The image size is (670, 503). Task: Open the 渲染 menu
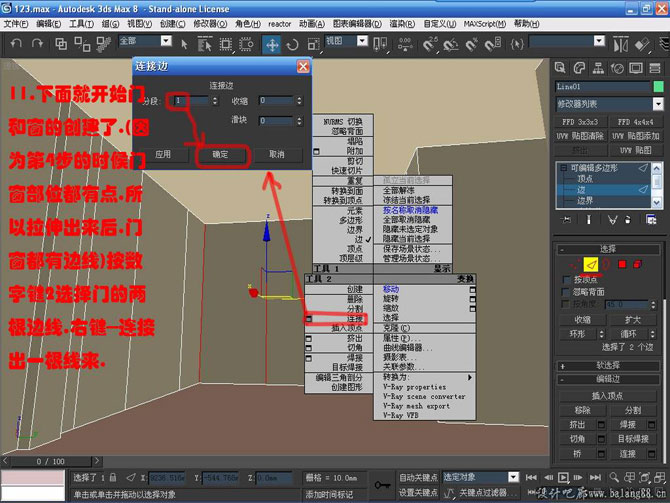[402, 24]
